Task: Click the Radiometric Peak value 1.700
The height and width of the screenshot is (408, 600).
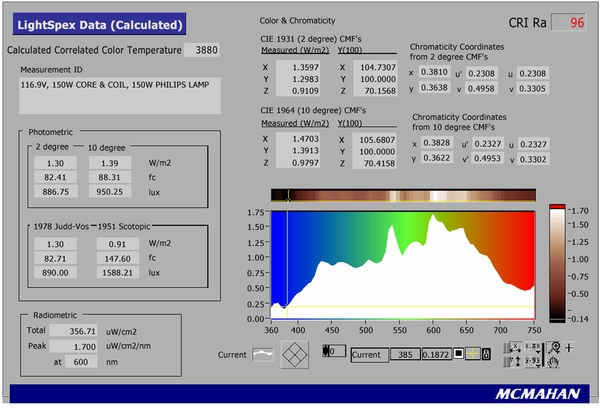Action: (x=73, y=346)
